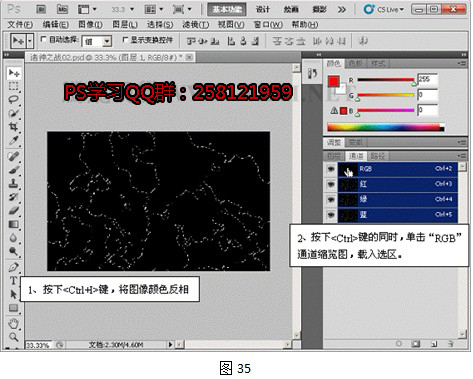Show more workspaces with double chevron
The image size is (473, 379).
coord(342,10)
